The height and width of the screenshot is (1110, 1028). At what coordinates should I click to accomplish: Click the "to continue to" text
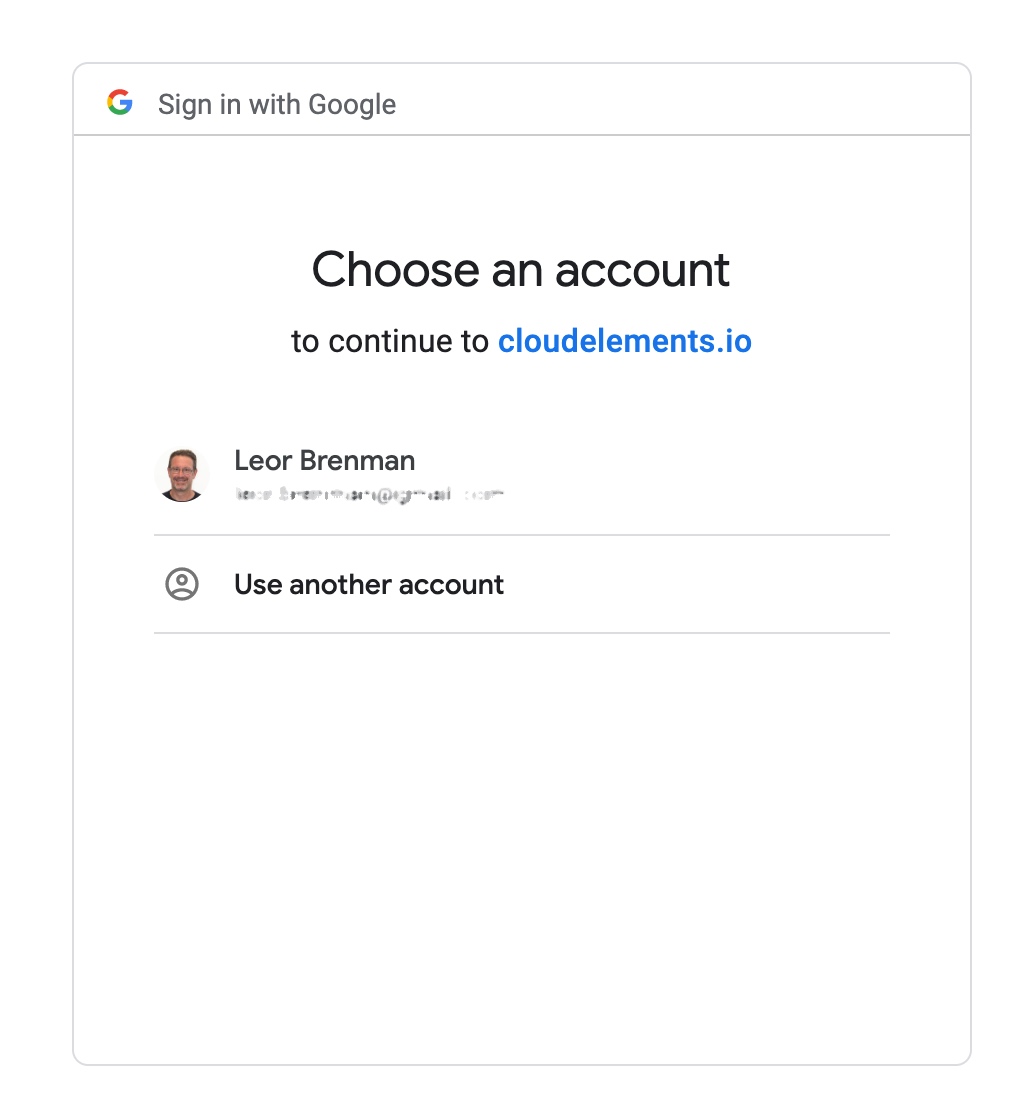pyautogui.click(x=389, y=341)
